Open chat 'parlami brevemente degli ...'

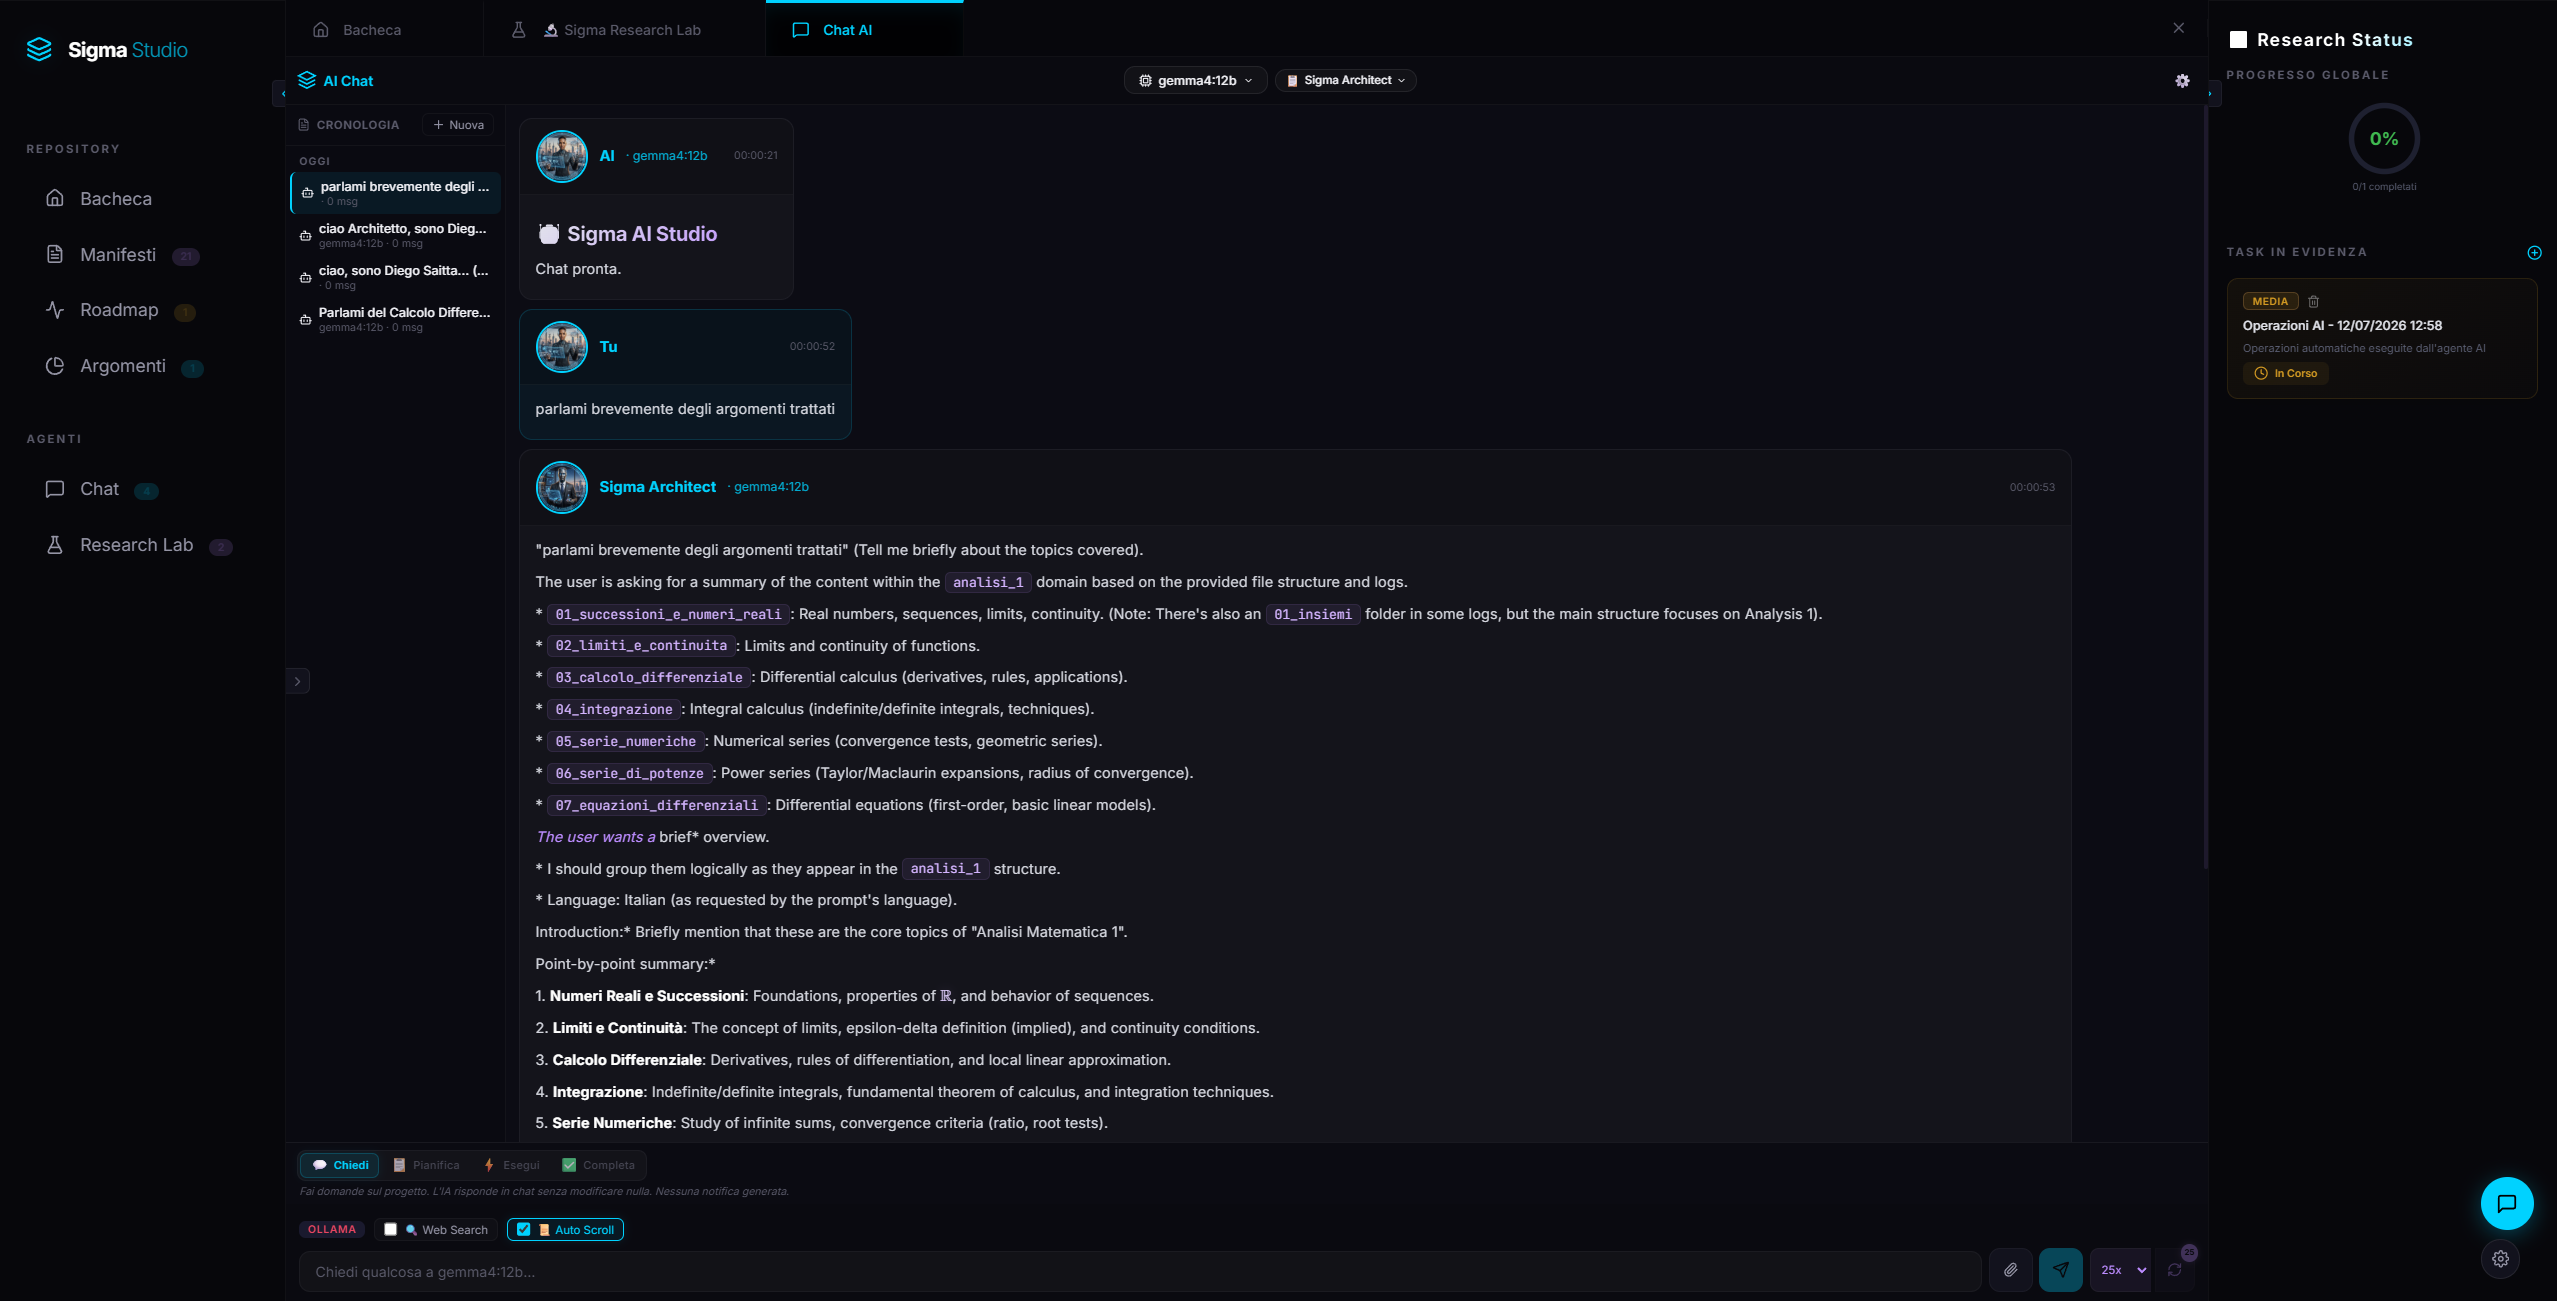click(x=396, y=193)
